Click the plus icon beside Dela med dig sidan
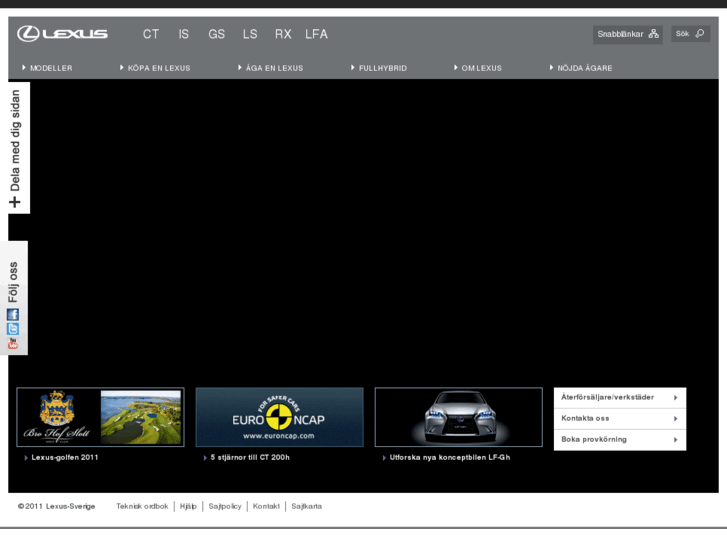Screen dimensions: 727x545 click(x=14, y=202)
